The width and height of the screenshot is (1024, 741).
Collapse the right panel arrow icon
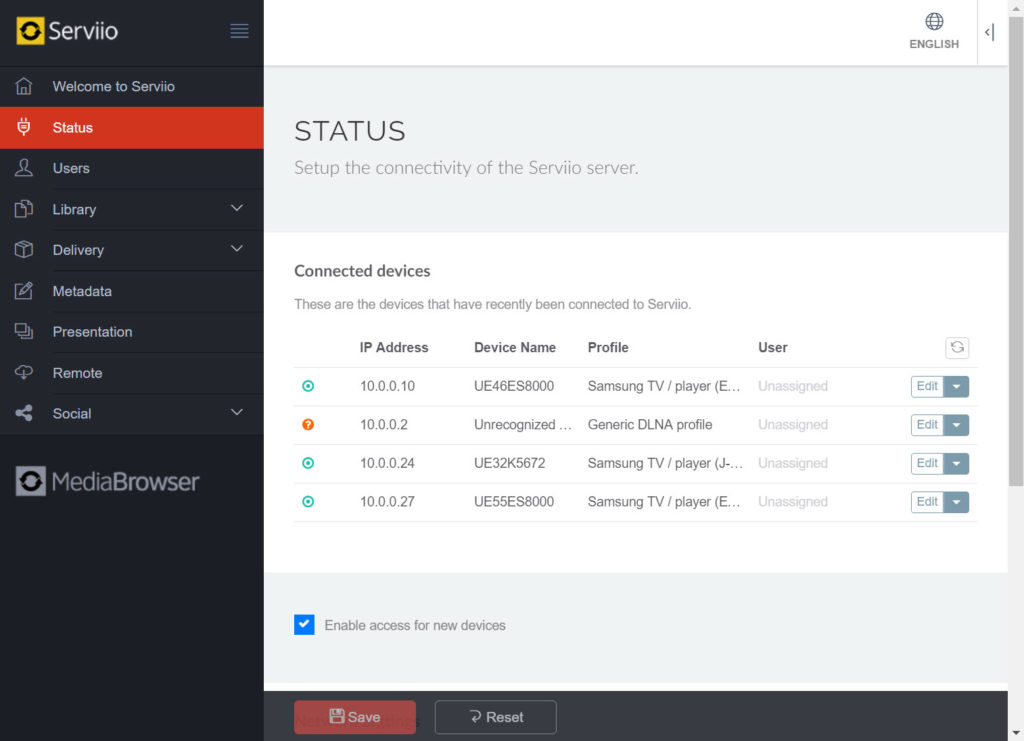[x=989, y=32]
